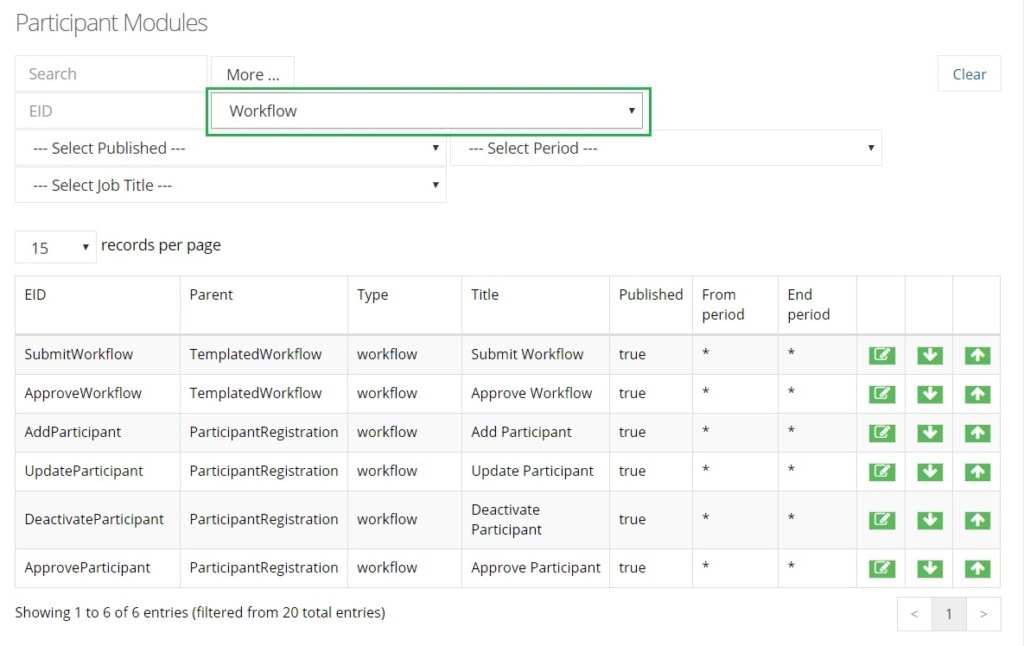Select page 1 in pagination
1024x646 pixels.
click(x=949, y=614)
